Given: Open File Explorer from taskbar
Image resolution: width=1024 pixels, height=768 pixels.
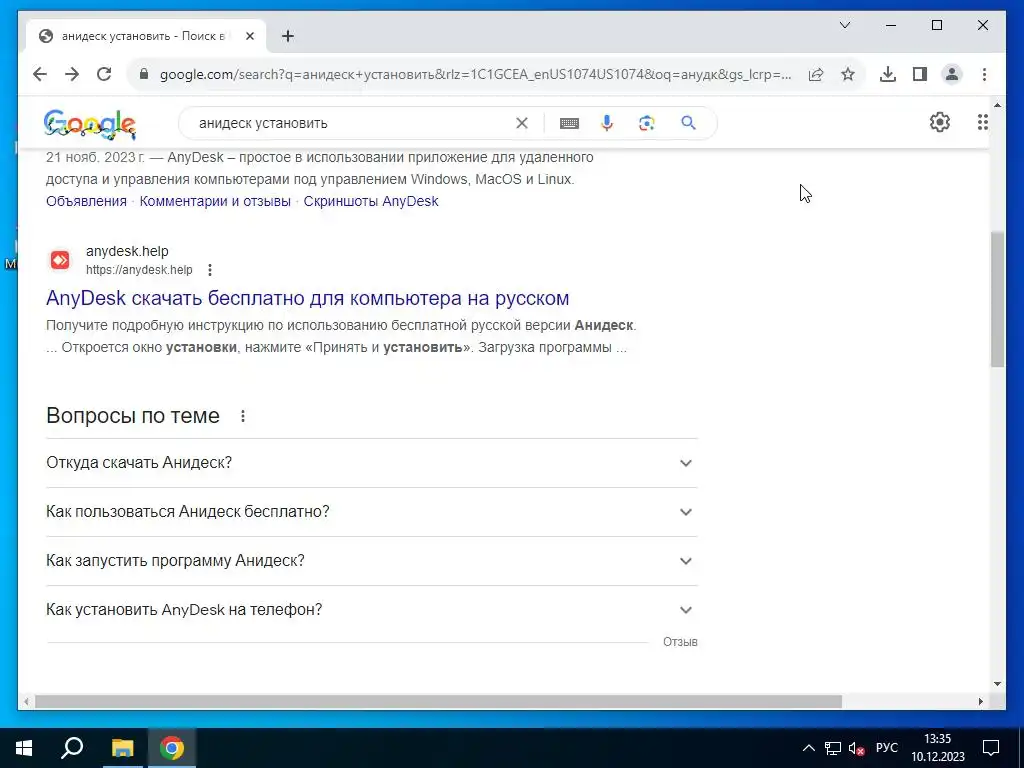Looking at the screenshot, I should tap(122, 748).
